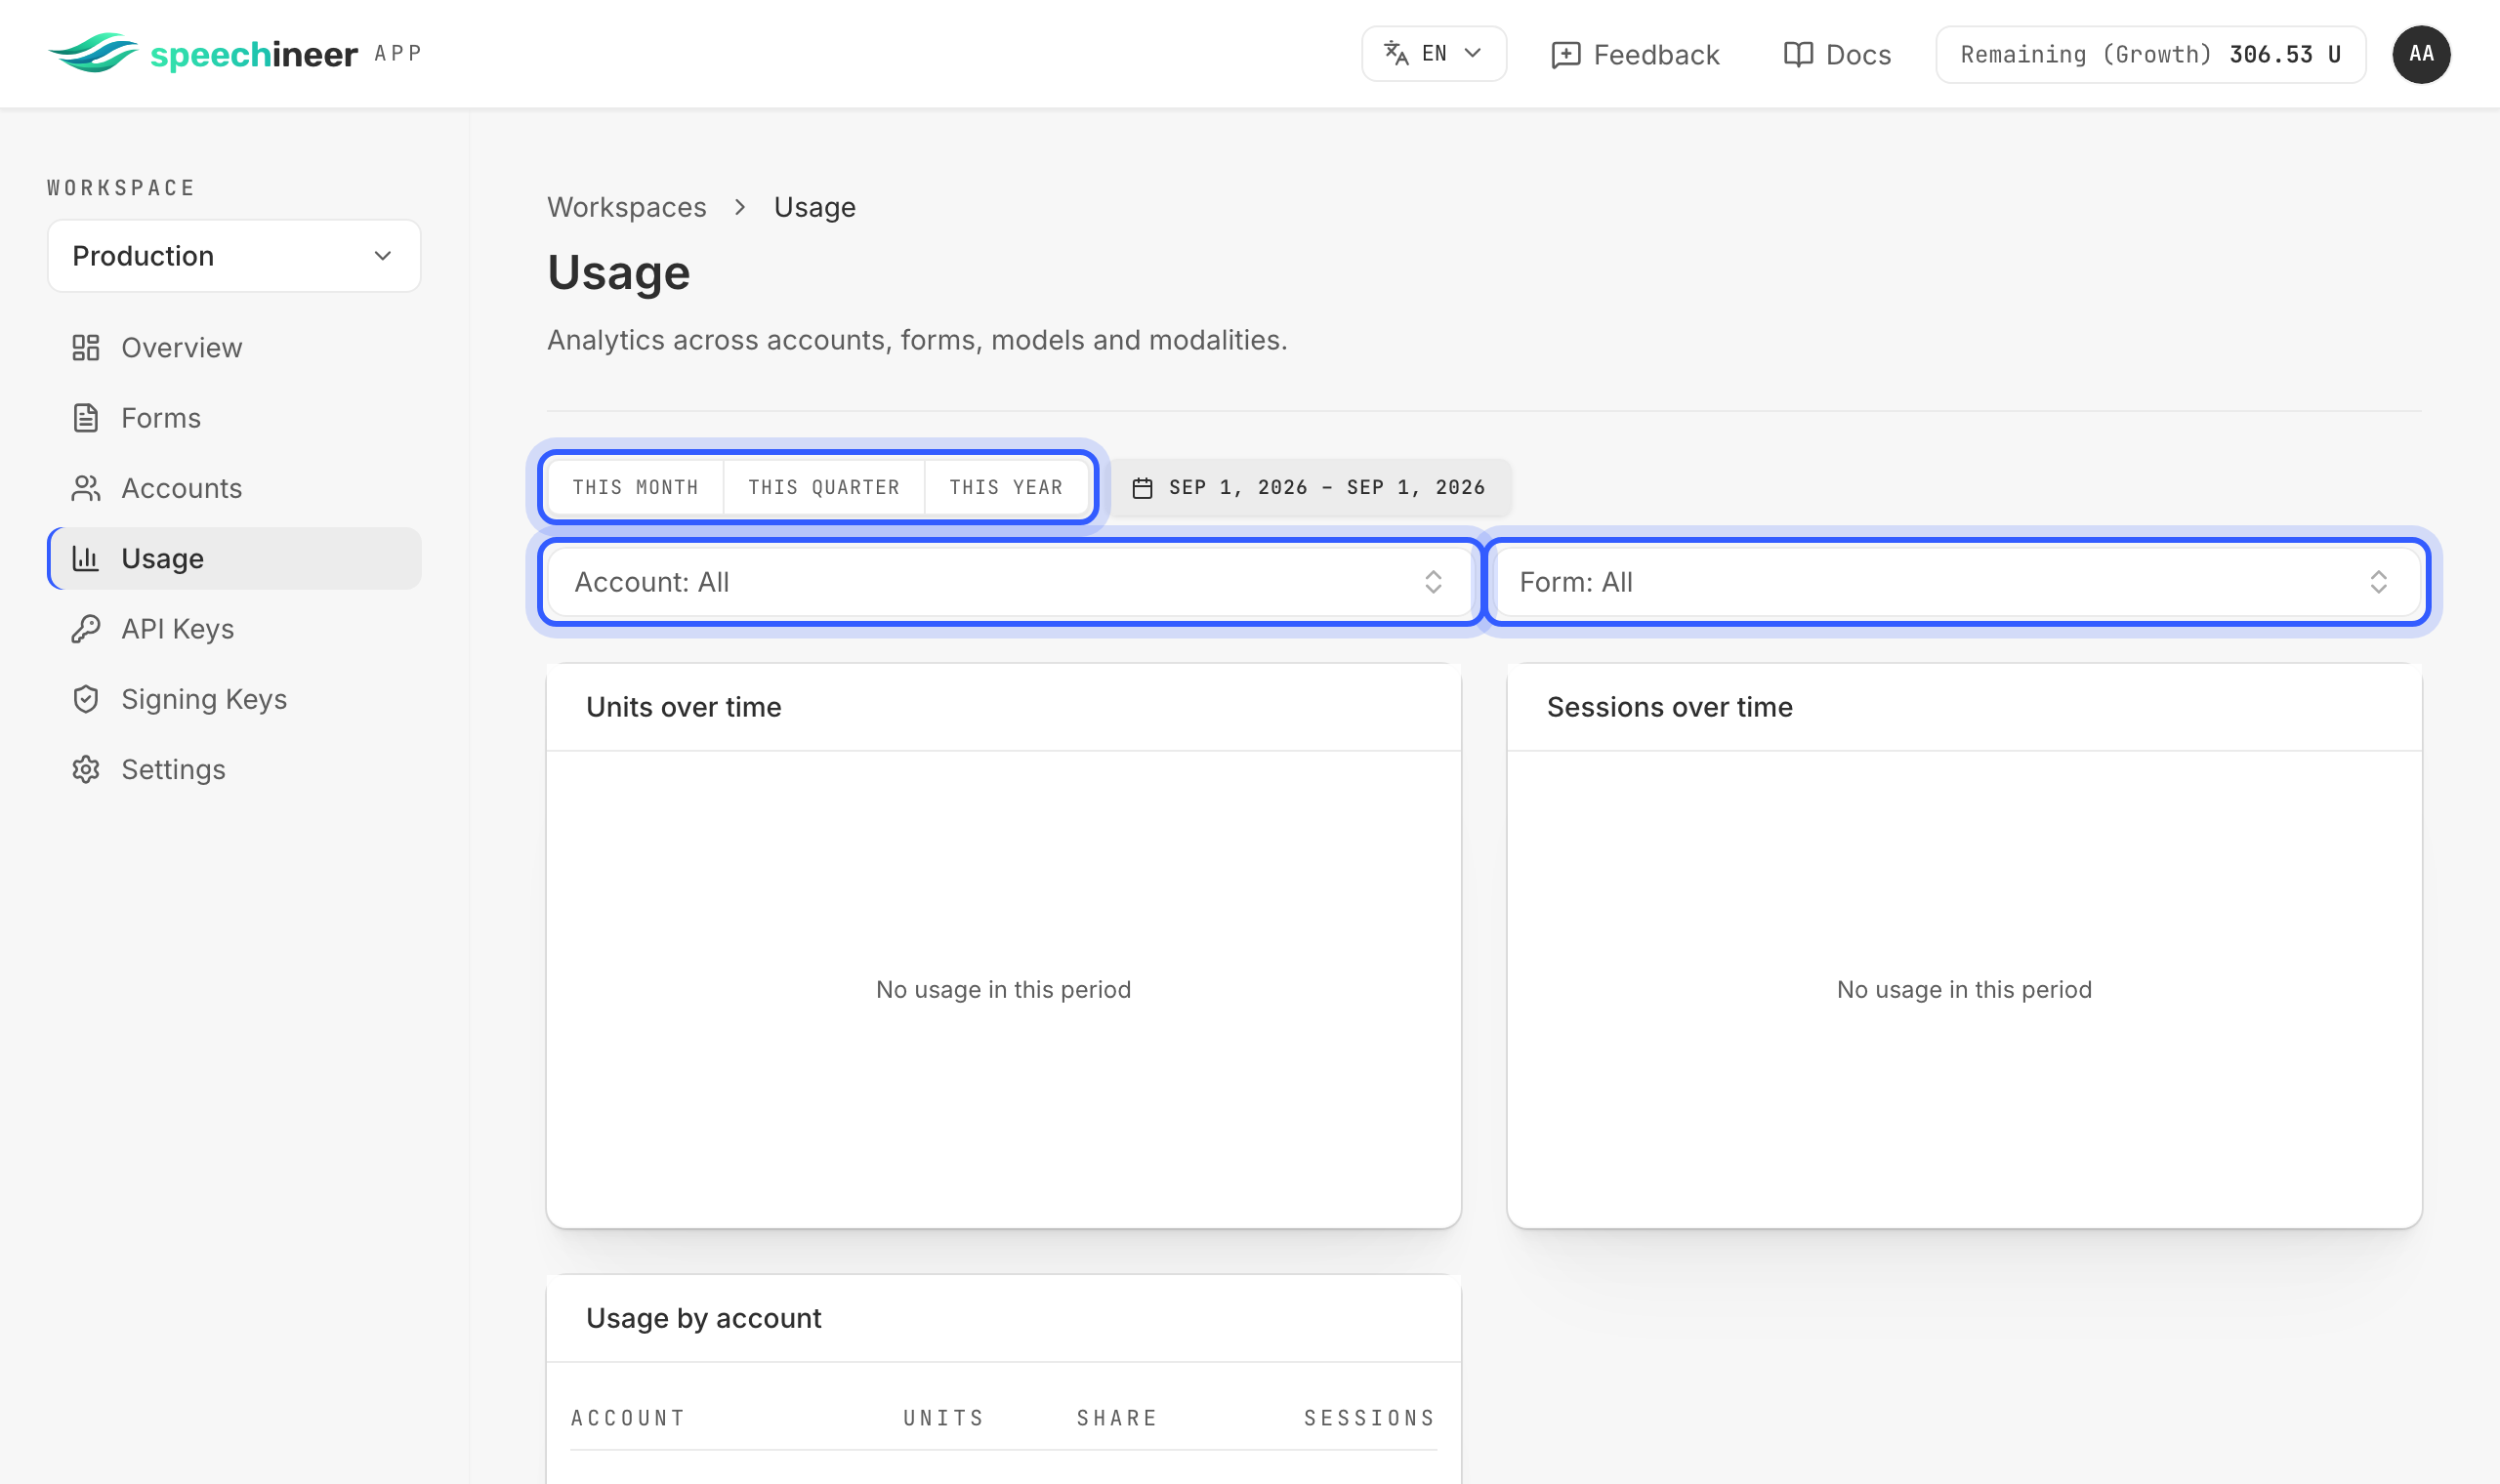The width and height of the screenshot is (2500, 1484).
Task: Click the Docs open-book icon
Action: coord(1798,55)
